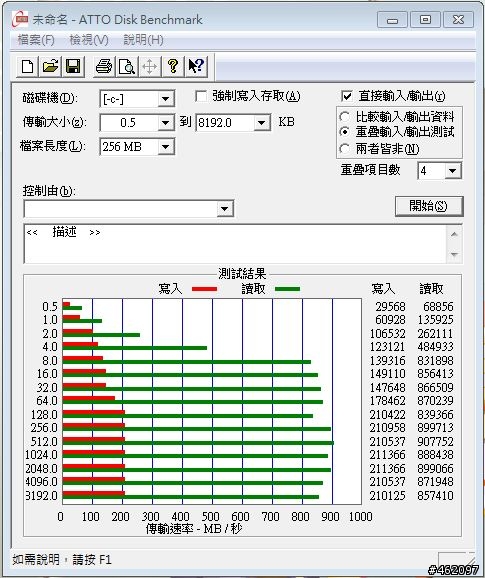The width and height of the screenshot is (485, 578).
Task: Open the 磁碟機 drive dropdown
Action: click(x=166, y=99)
